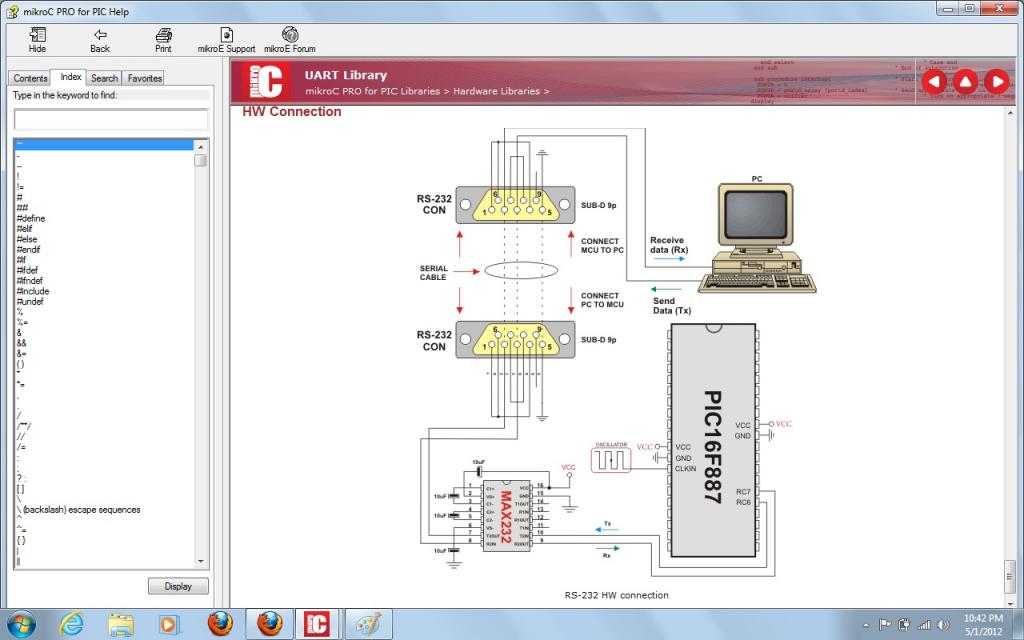Switch to the Favorites tab

coord(144,78)
